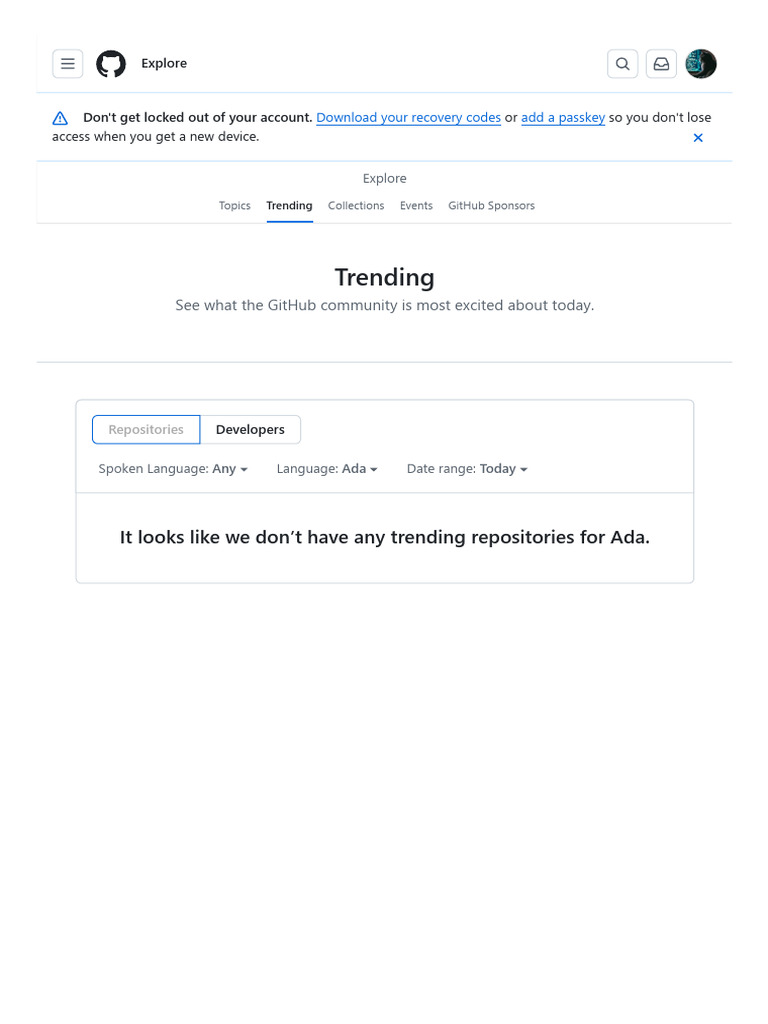Image resolution: width=768 pixels, height=1024 pixels.
Task: Switch to the Developers view
Action: [250, 430]
